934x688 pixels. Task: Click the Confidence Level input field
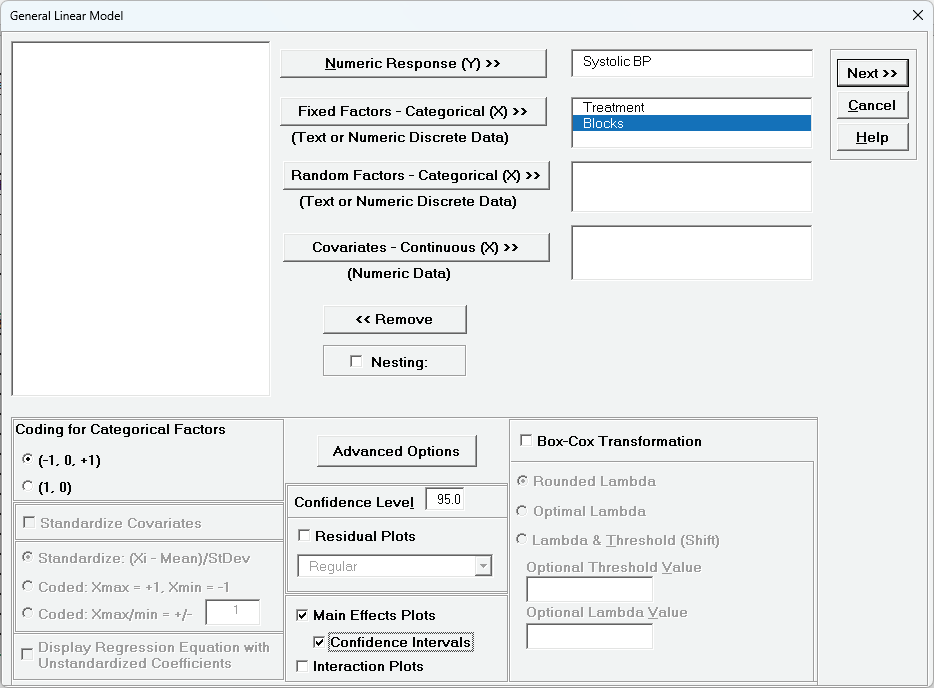[x=446, y=500]
